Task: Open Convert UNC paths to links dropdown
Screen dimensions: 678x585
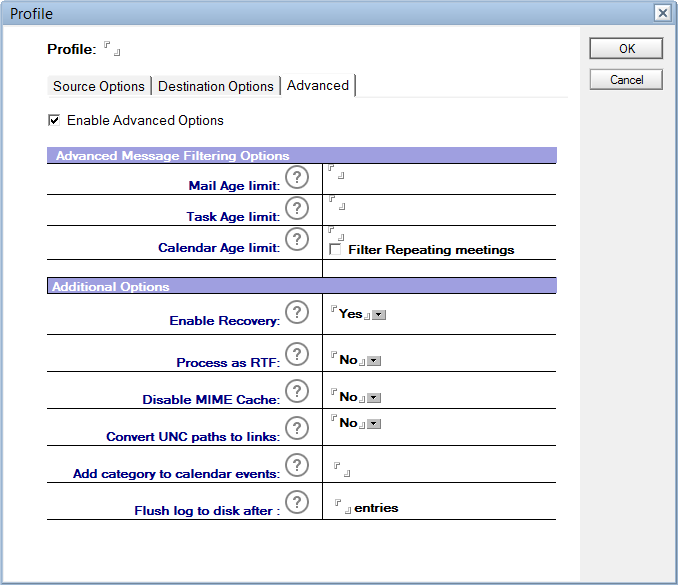Action: 375,423
